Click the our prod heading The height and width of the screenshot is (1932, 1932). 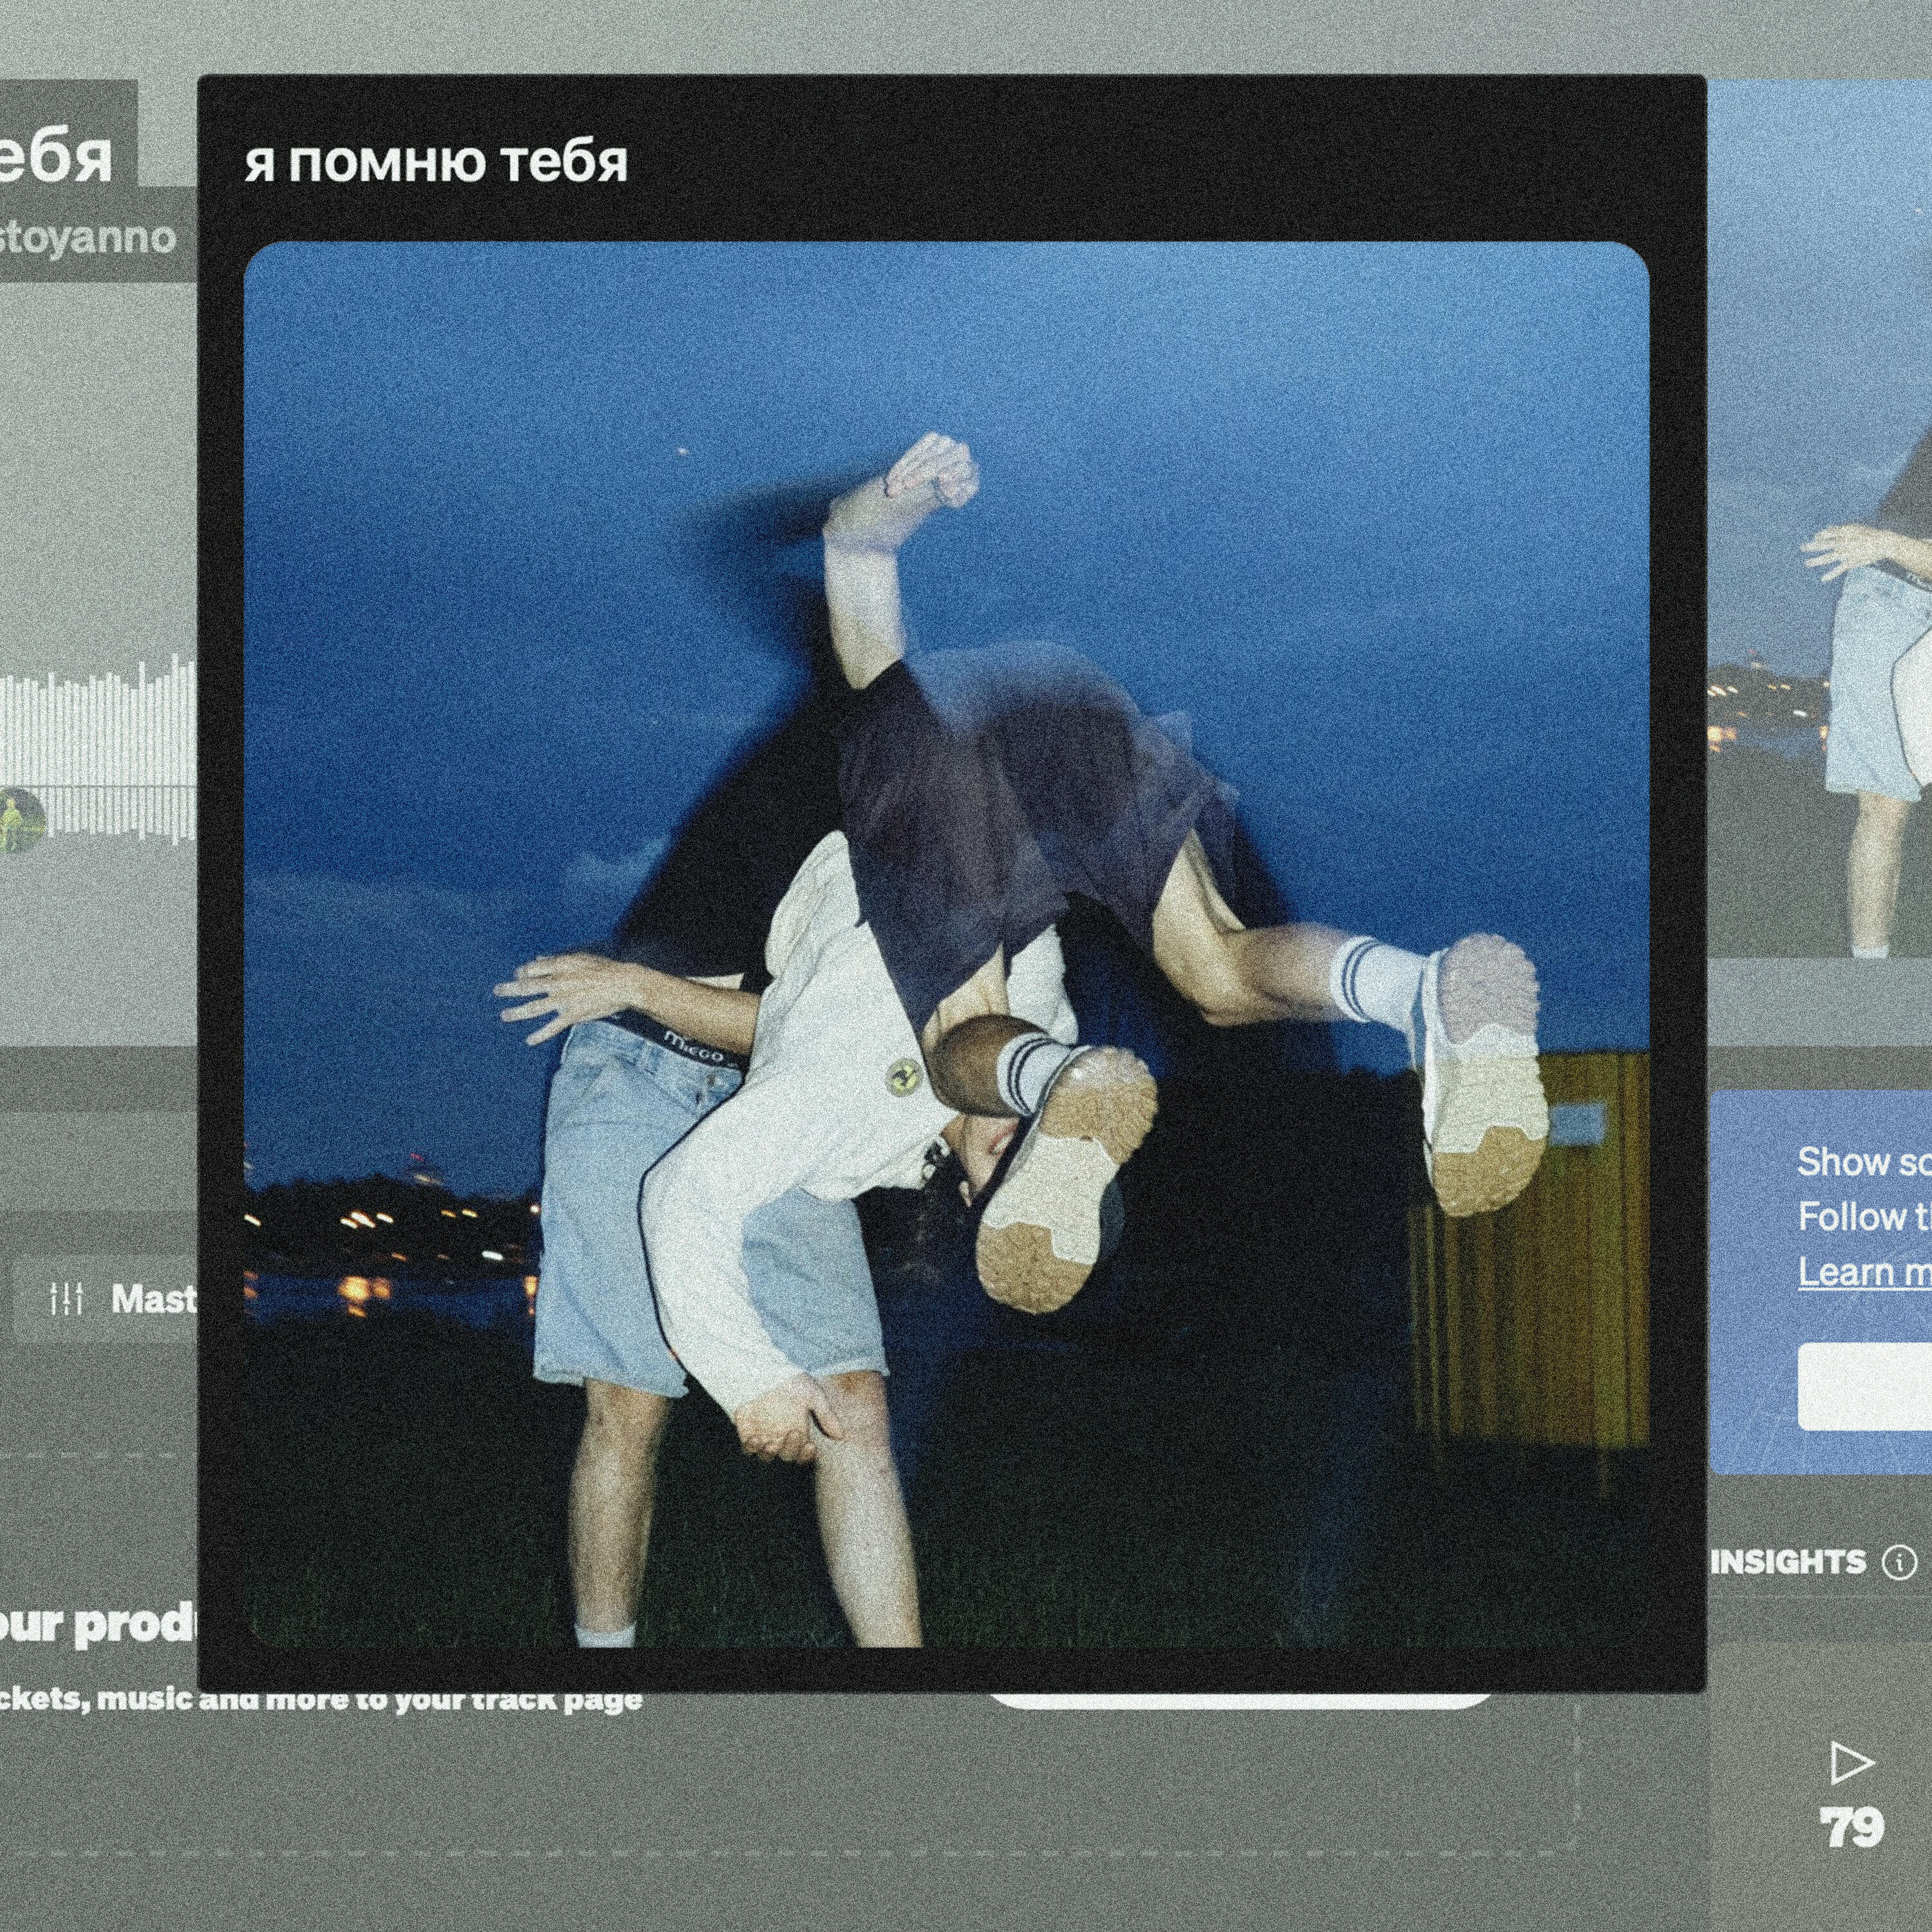coord(98,1625)
